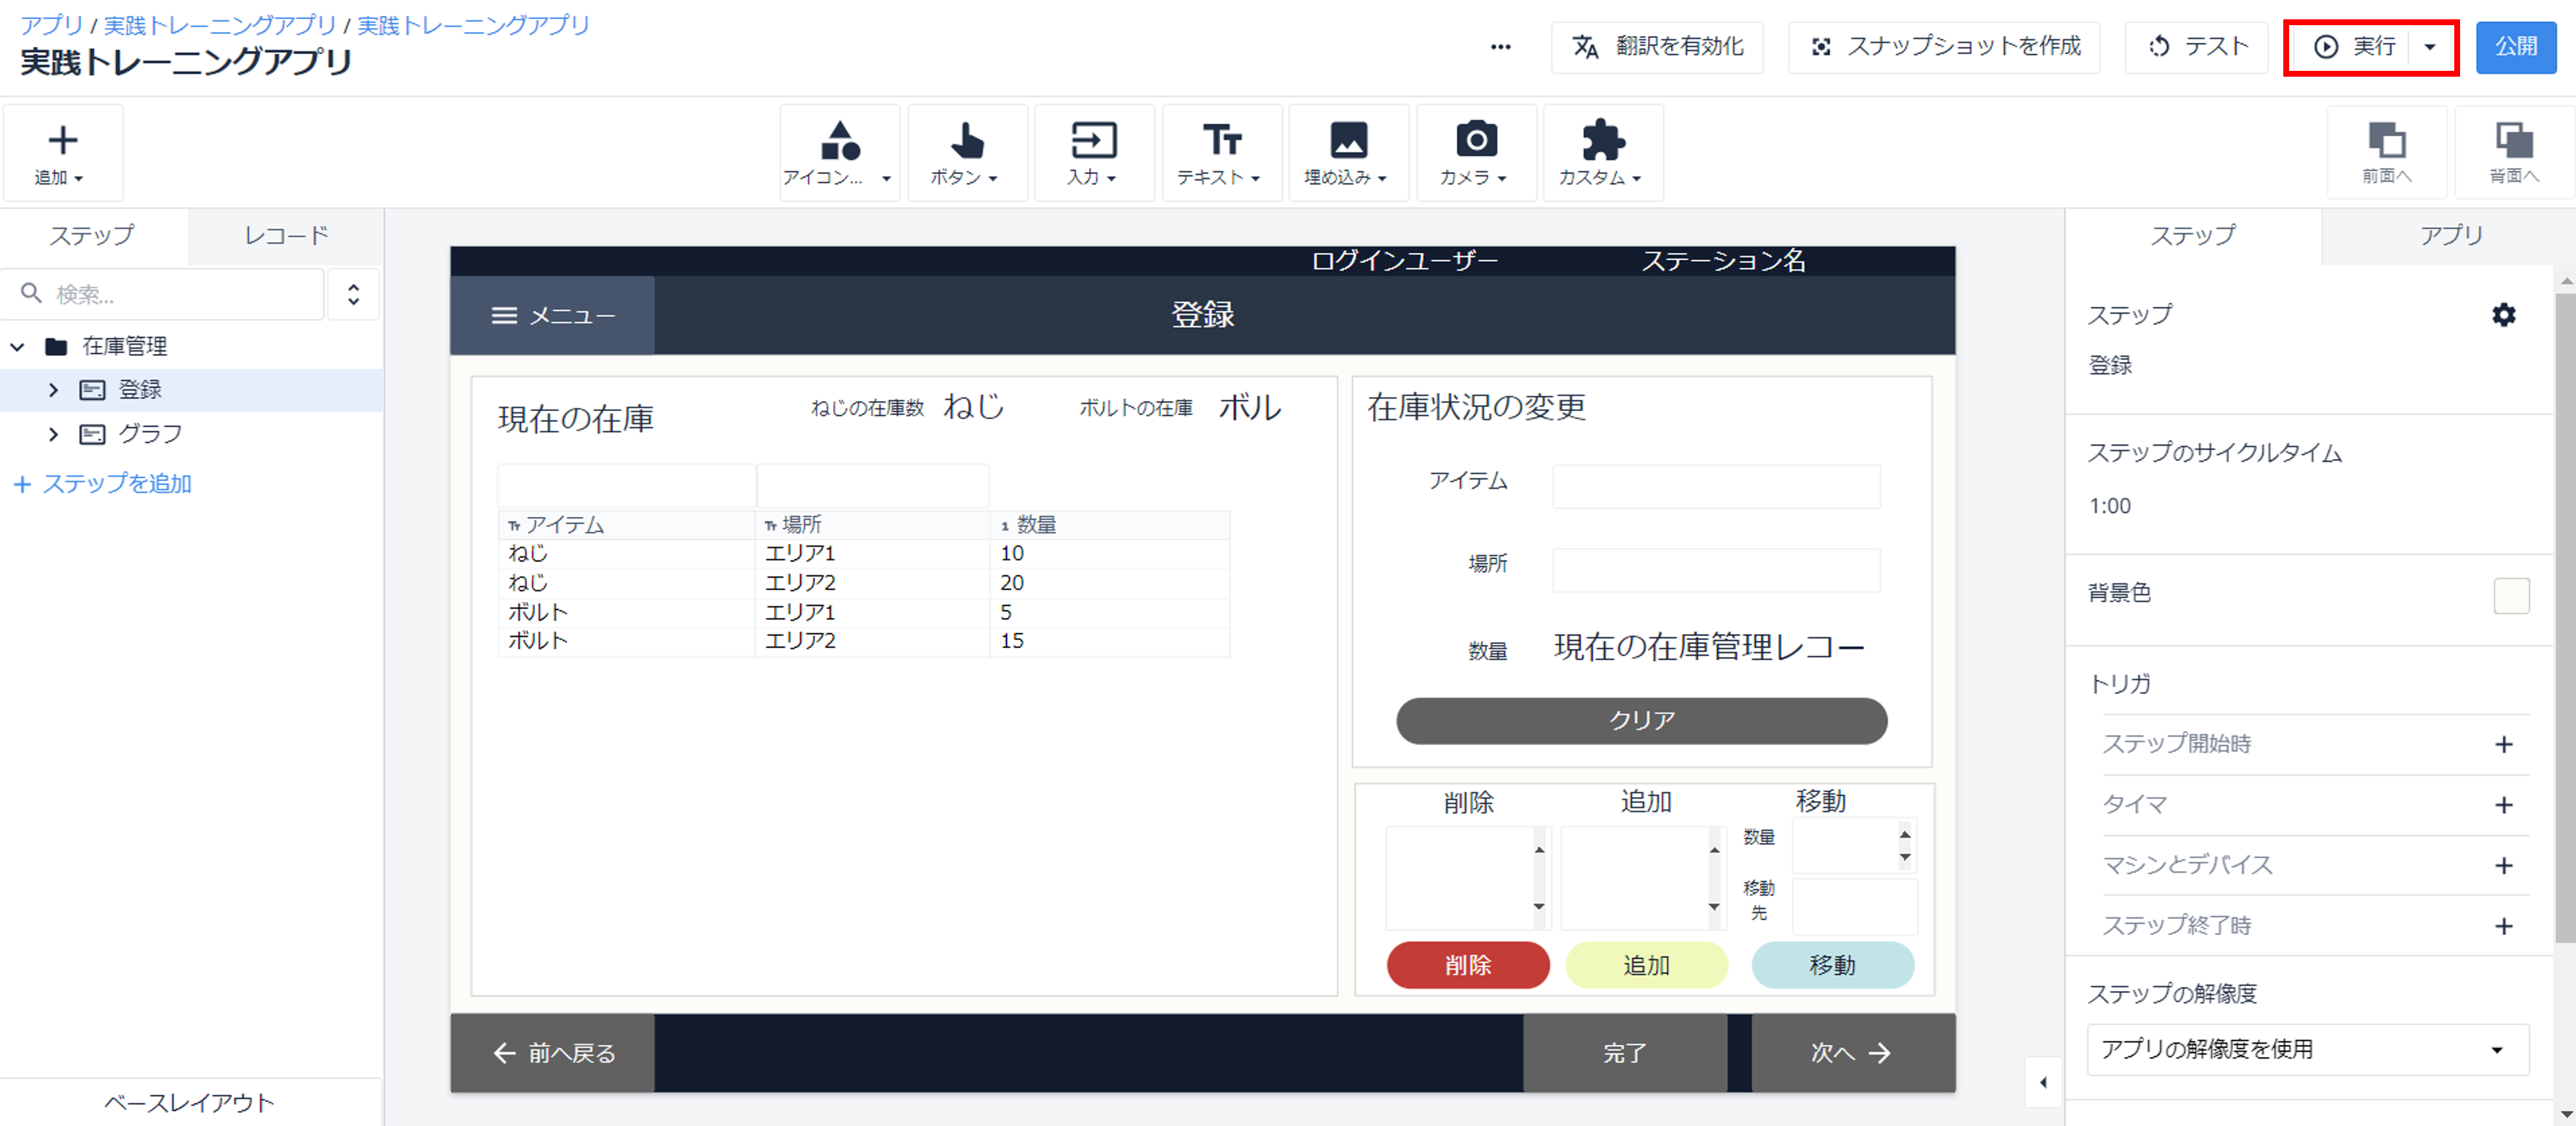Click the yellow 追加 button
This screenshot has width=2576, height=1126.
[x=1646, y=965]
